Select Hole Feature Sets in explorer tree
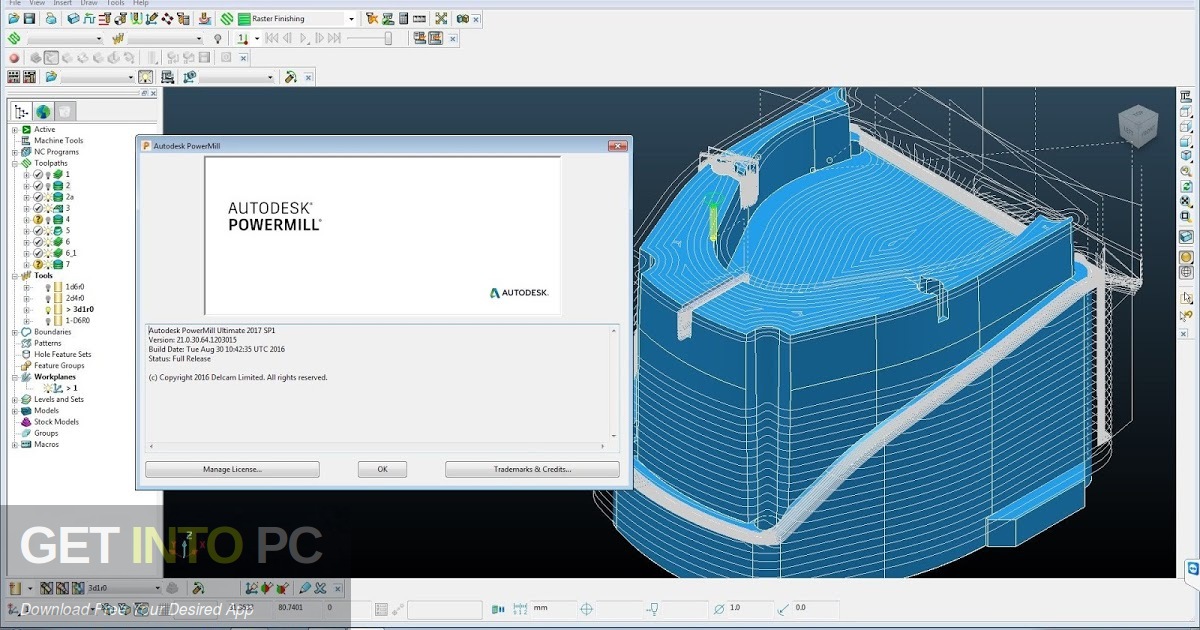 pos(62,354)
